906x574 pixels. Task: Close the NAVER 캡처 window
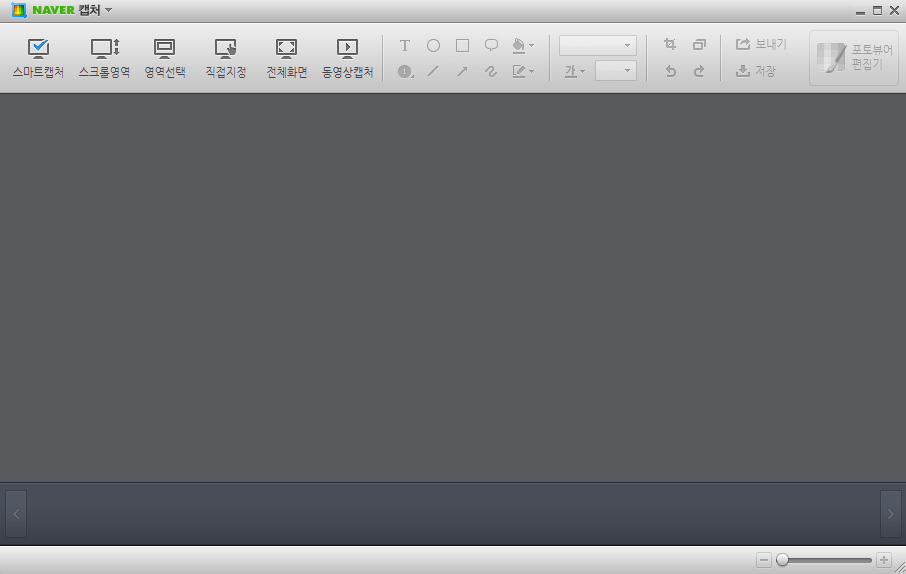(x=894, y=10)
